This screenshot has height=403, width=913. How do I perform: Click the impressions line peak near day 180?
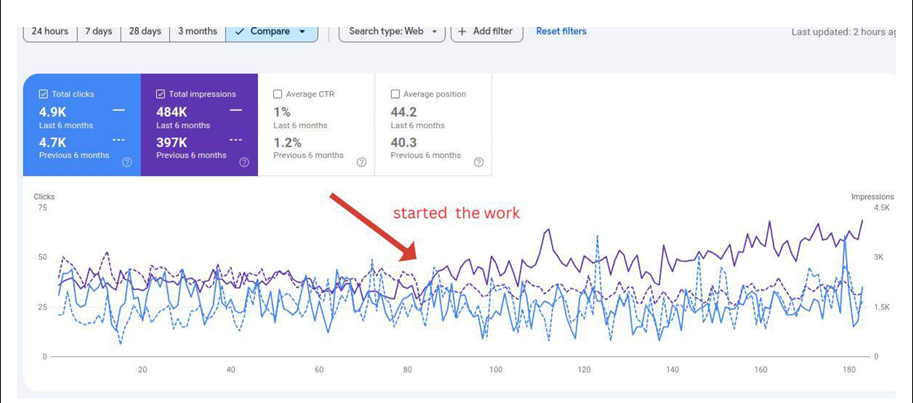pos(862,221)
